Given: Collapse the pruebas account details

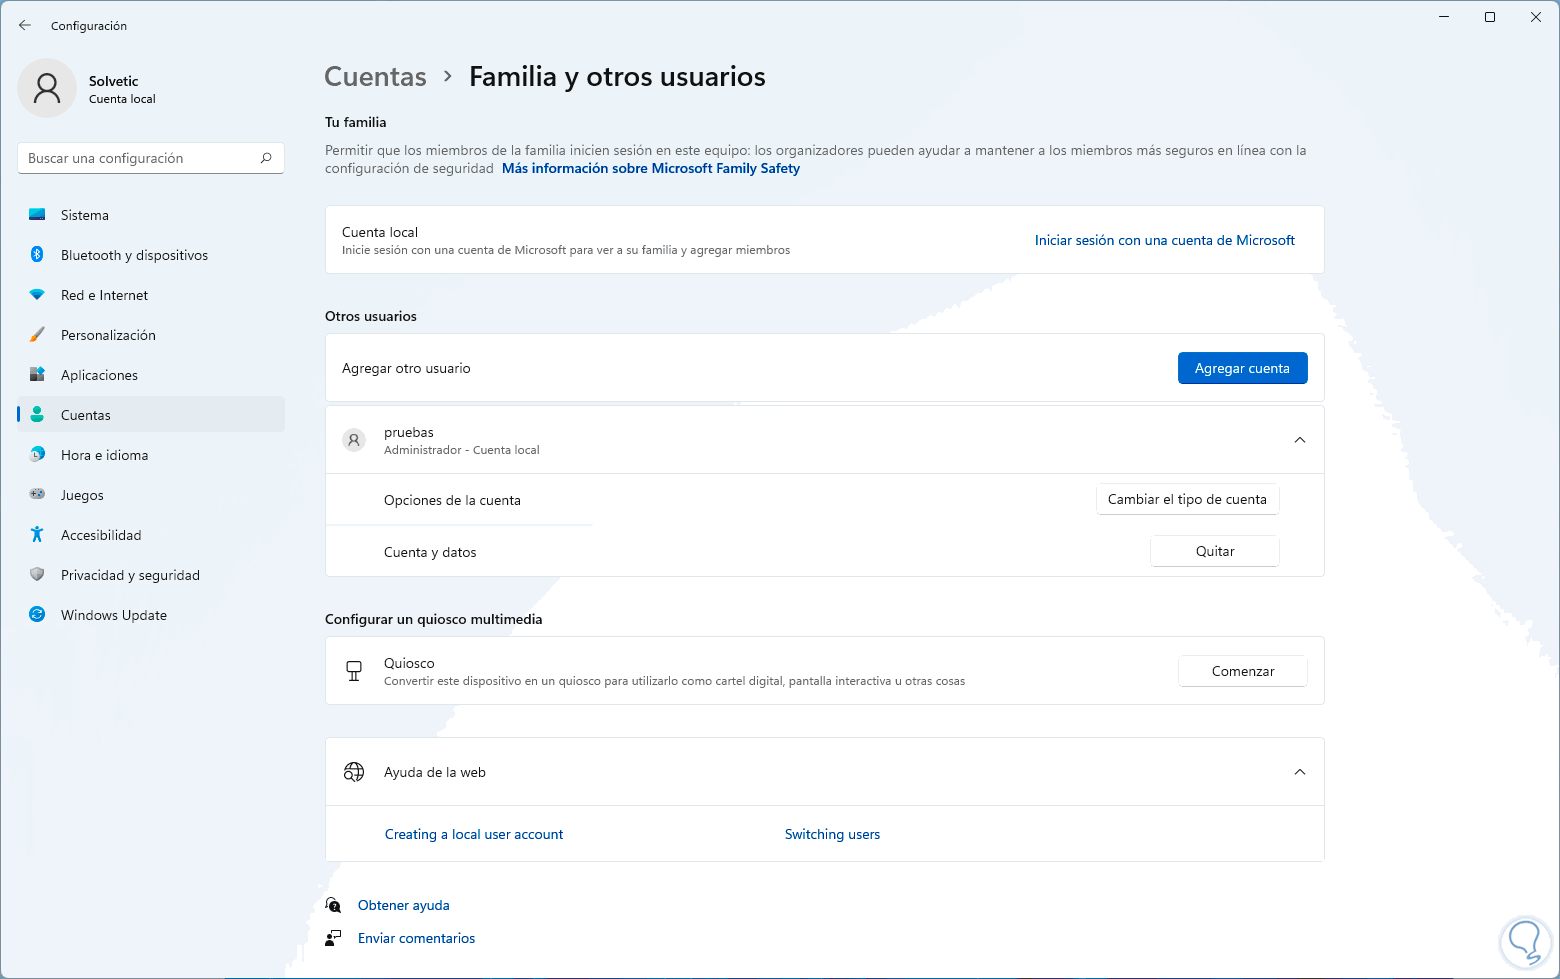Looking at the screenshot, I should point(1299,440).
